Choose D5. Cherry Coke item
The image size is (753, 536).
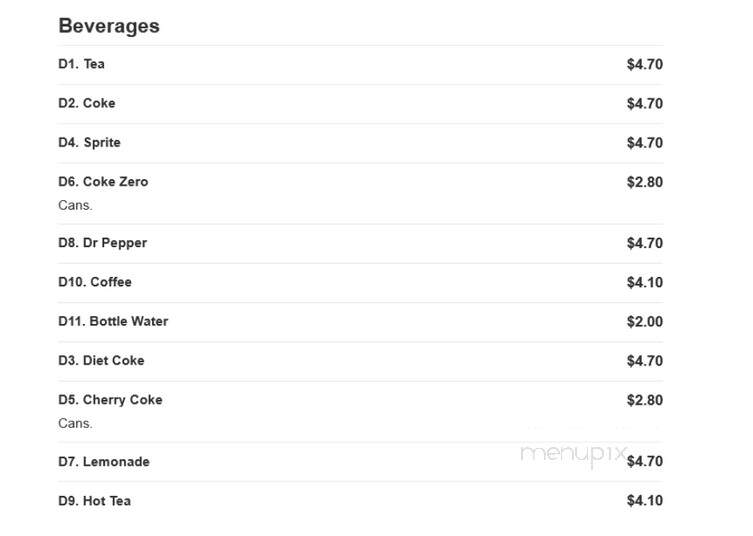coord(361,412)
